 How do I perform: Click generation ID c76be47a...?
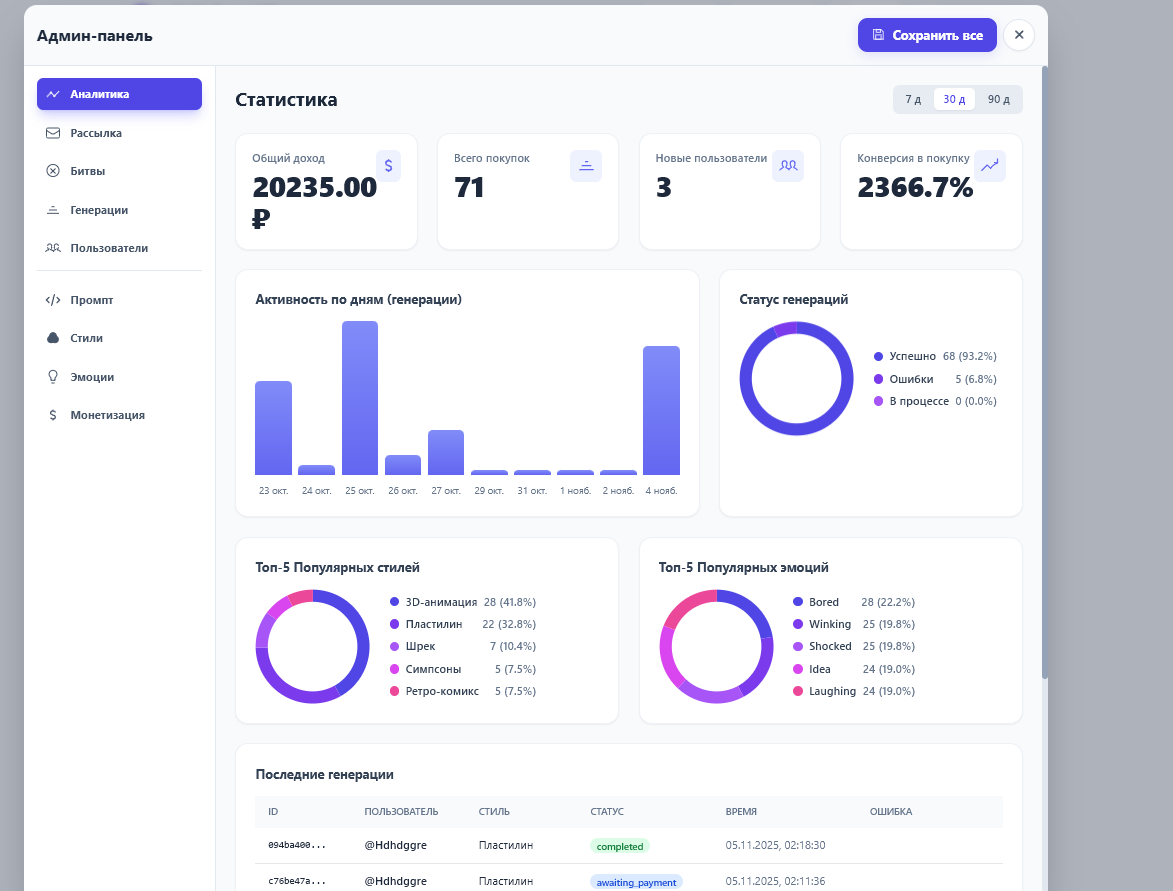tap(297, 881)
